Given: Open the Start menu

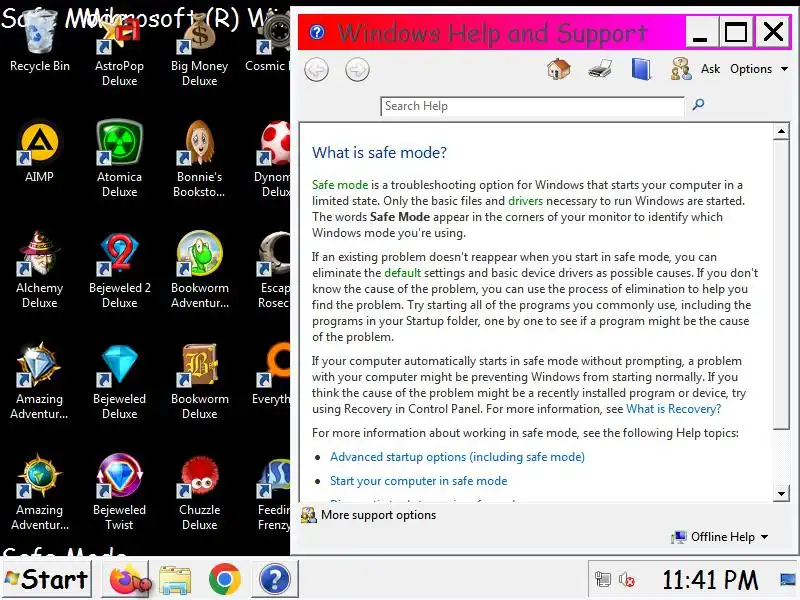Looking at the screenshot, I should [x=47, y=579].
